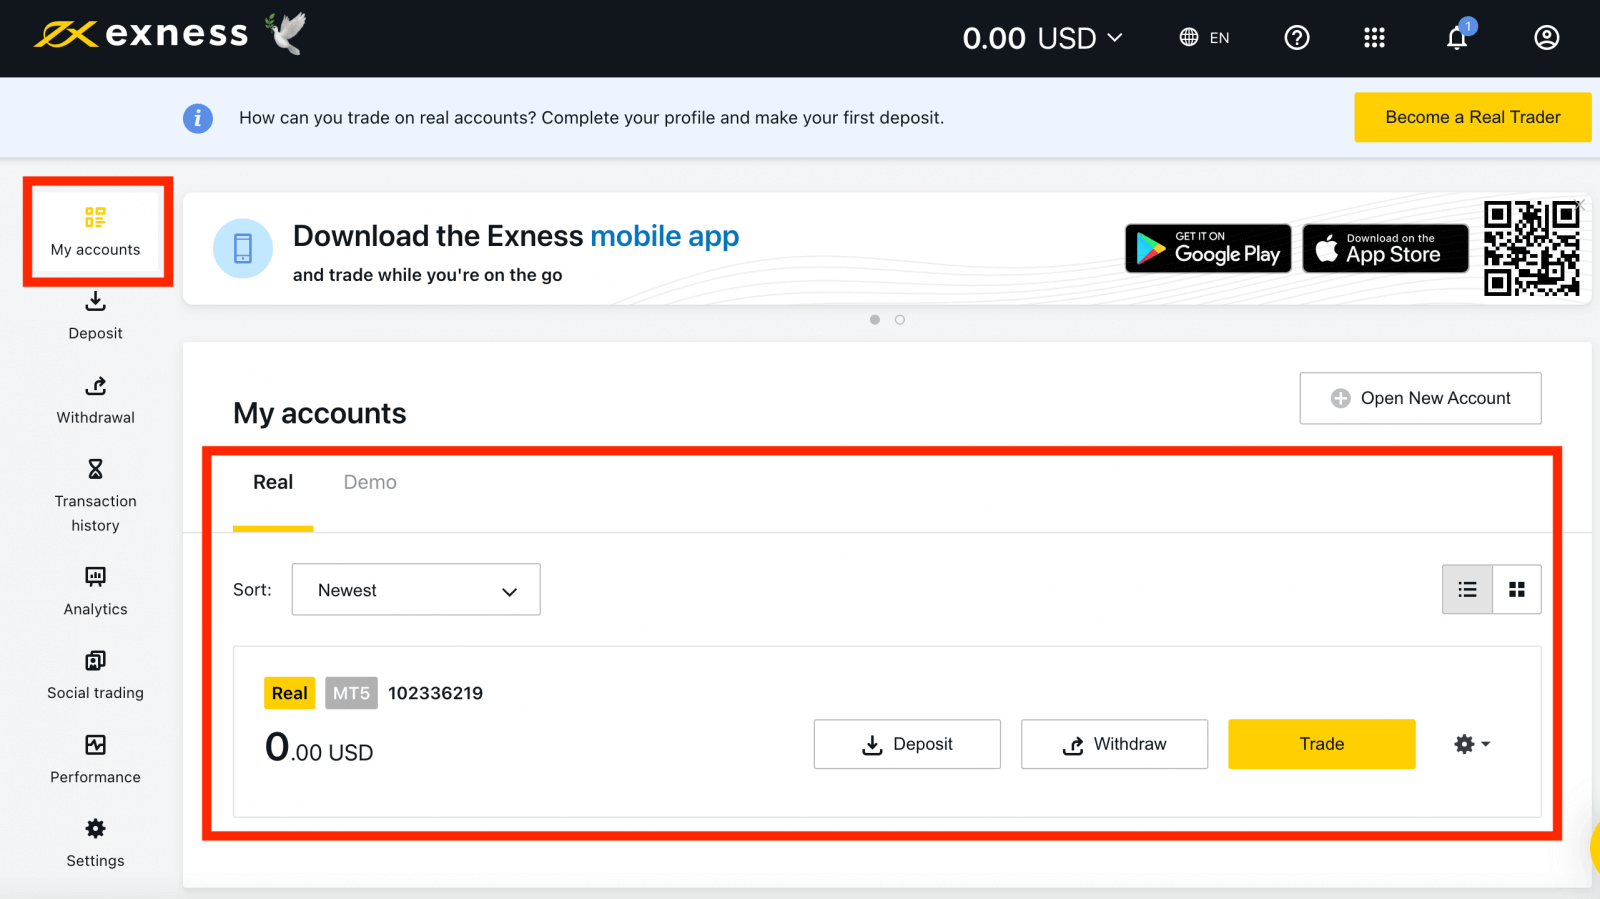Switch to grid view layout
This screenshot has height=899, width=1600.
pyautogui.click(x=1517, y=590)
